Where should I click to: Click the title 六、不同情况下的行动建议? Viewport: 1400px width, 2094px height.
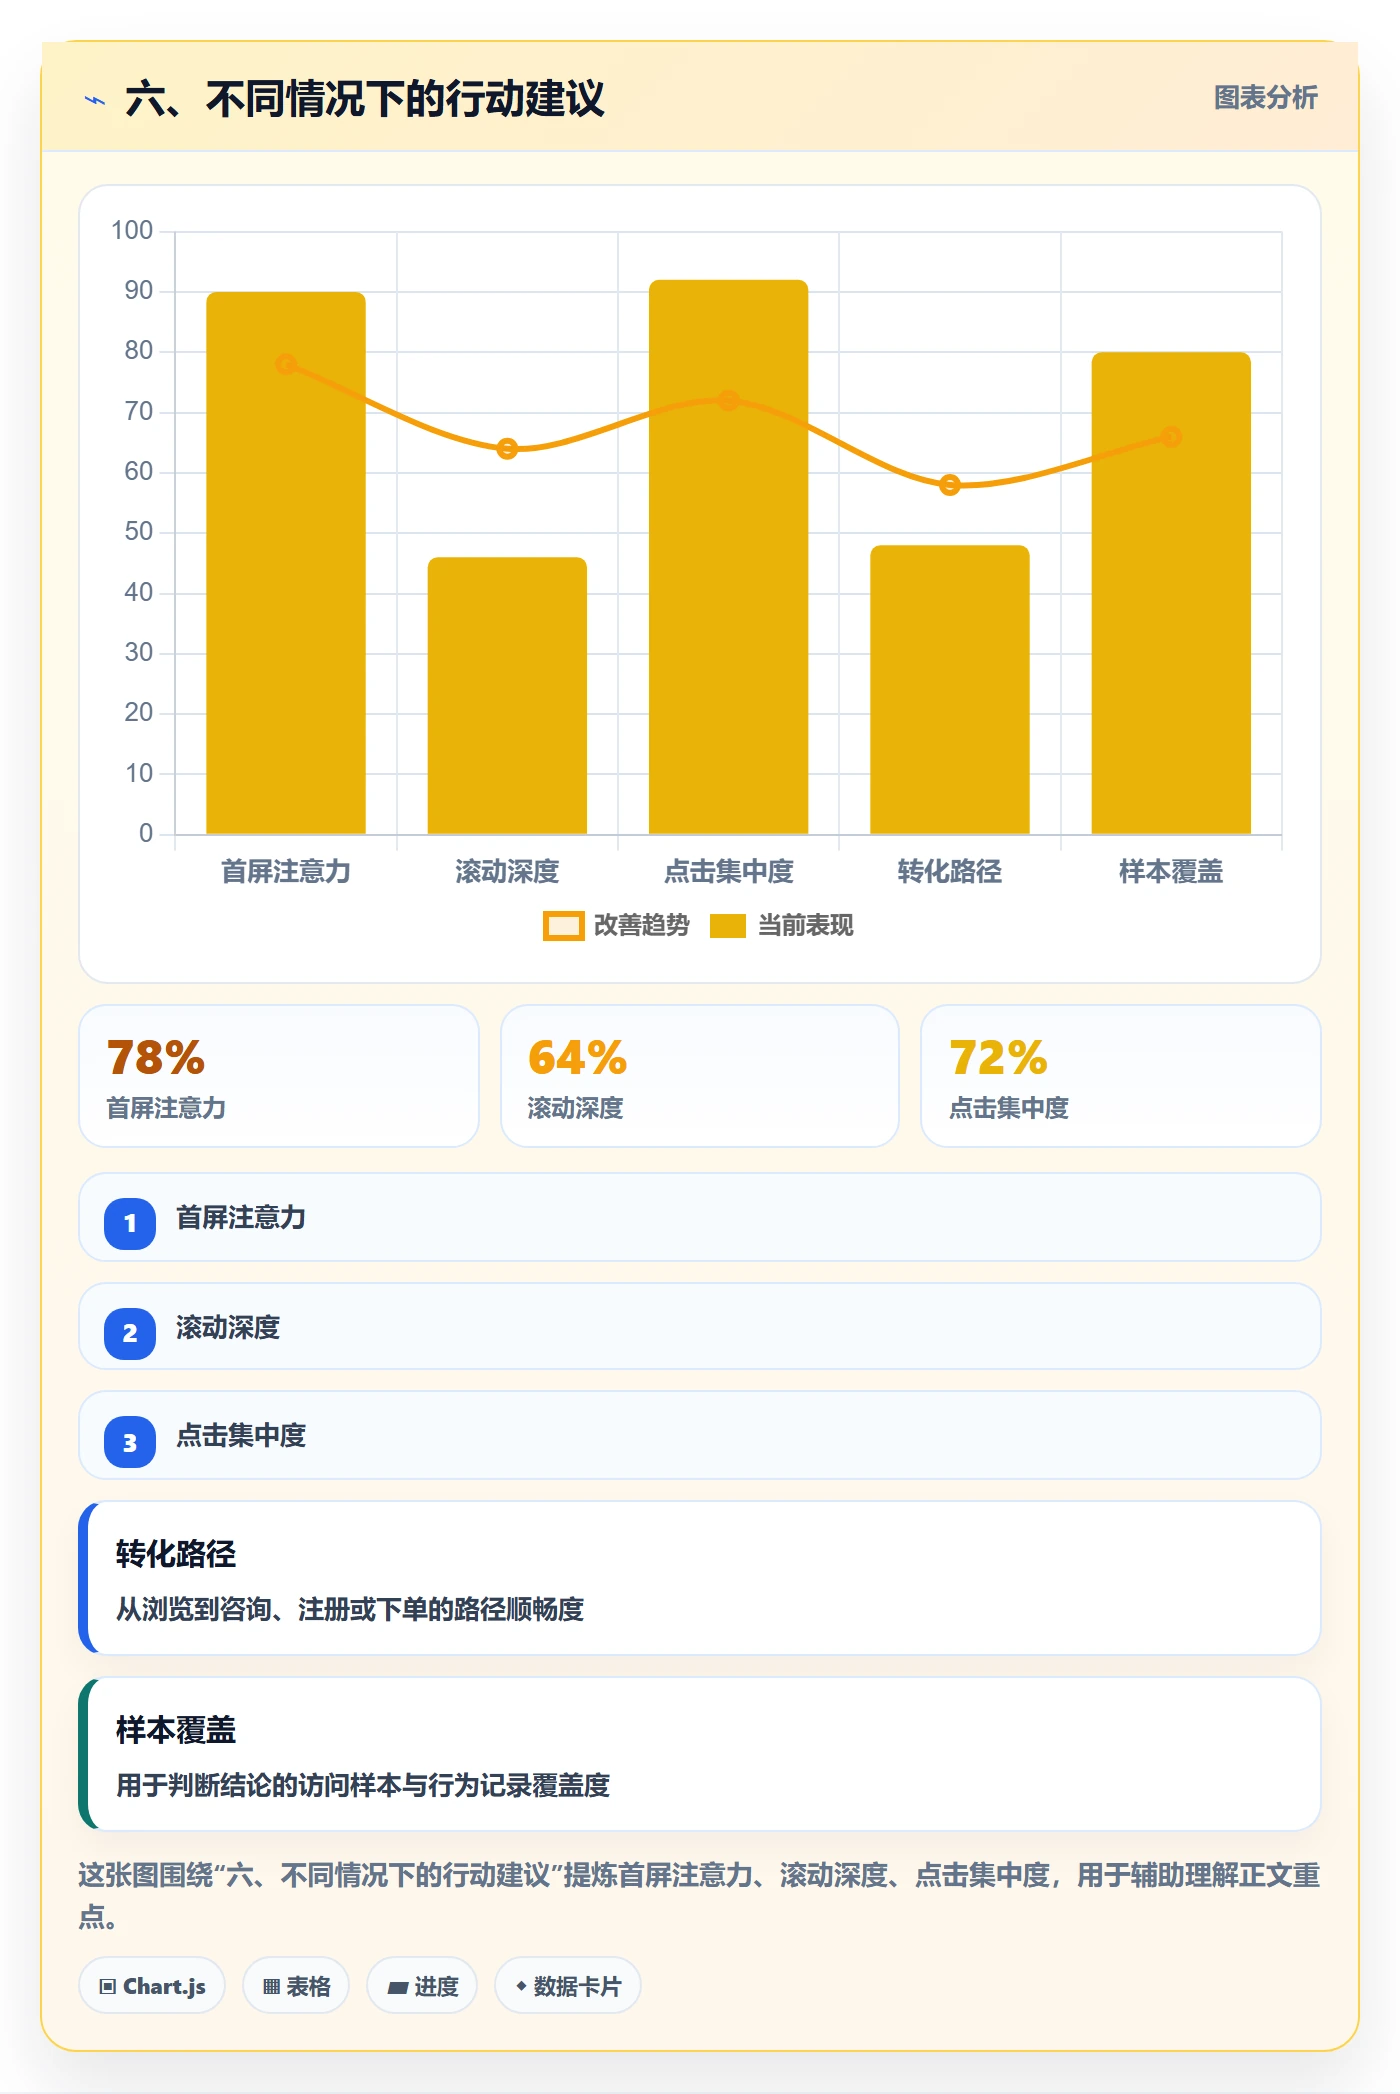(x=365, y=99)
